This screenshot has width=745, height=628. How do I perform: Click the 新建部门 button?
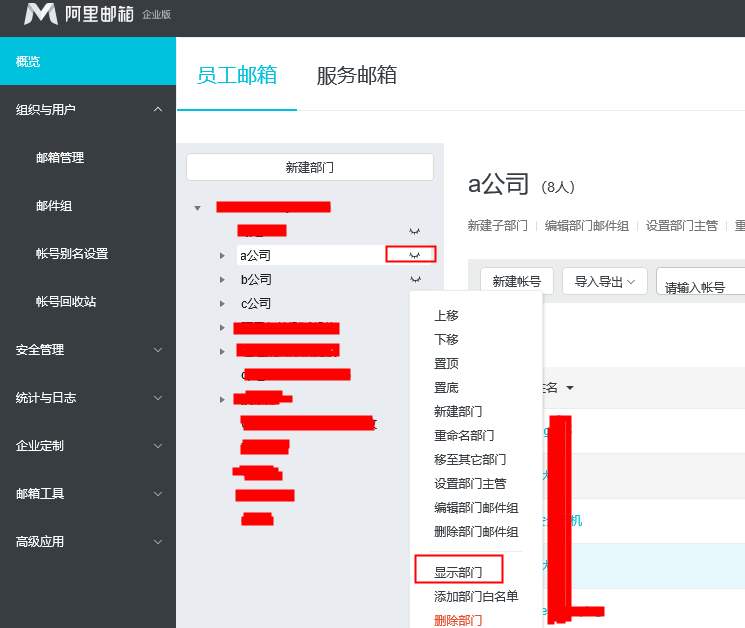309,167
